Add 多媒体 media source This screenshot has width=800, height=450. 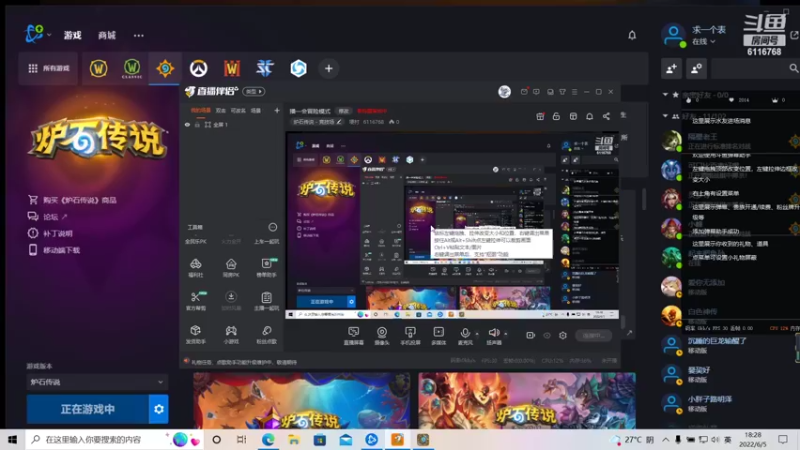point(439,336)
